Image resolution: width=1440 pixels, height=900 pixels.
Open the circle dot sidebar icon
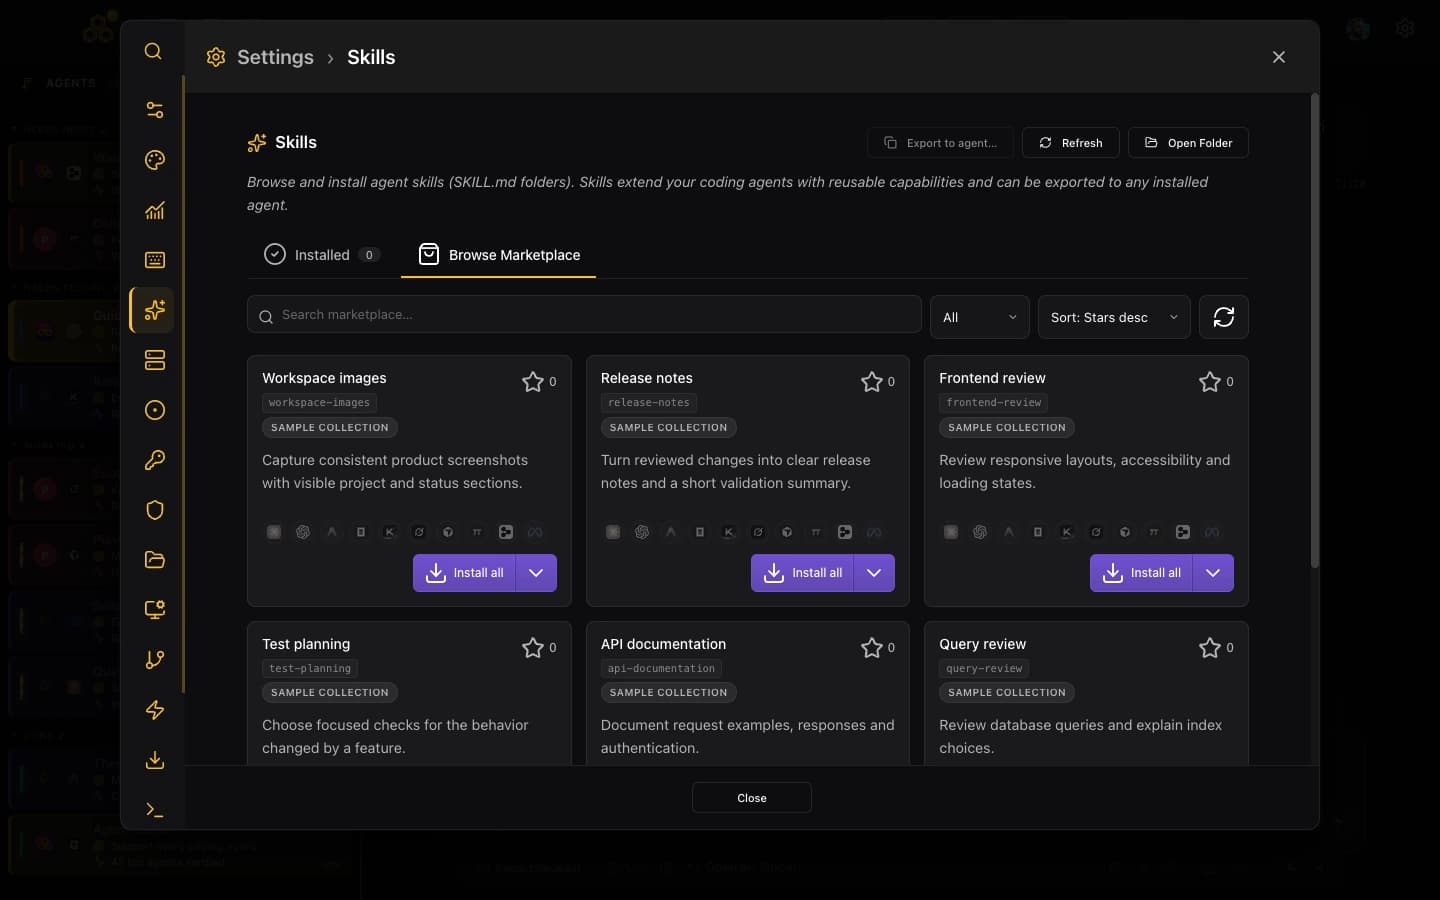(x=155, y=410)
